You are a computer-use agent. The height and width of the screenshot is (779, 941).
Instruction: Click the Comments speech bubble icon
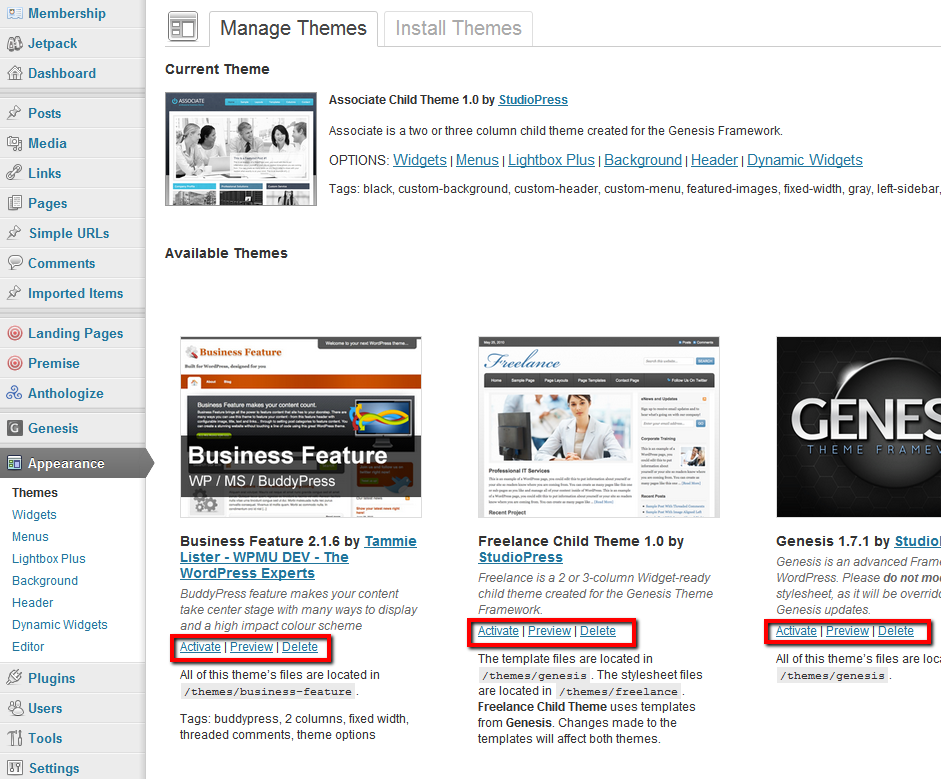(14, 263)
